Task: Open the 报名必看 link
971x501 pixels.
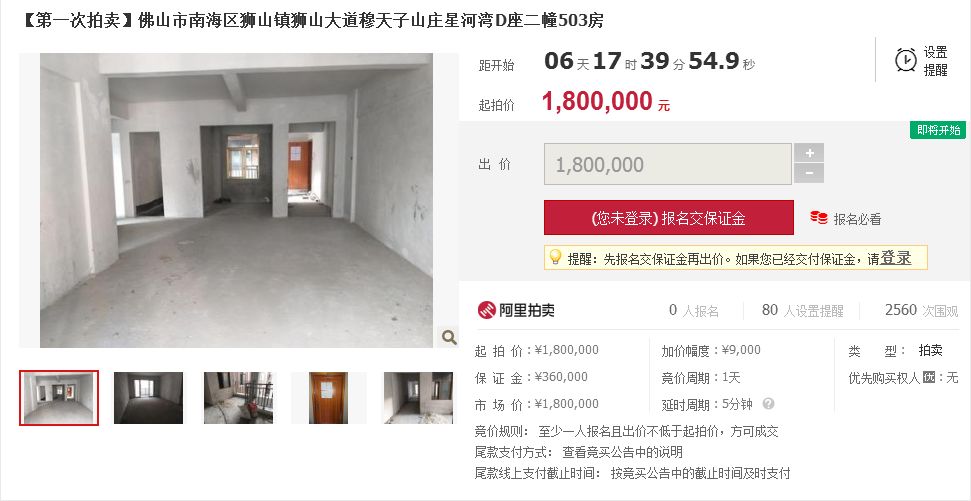Action: point(857,219)
